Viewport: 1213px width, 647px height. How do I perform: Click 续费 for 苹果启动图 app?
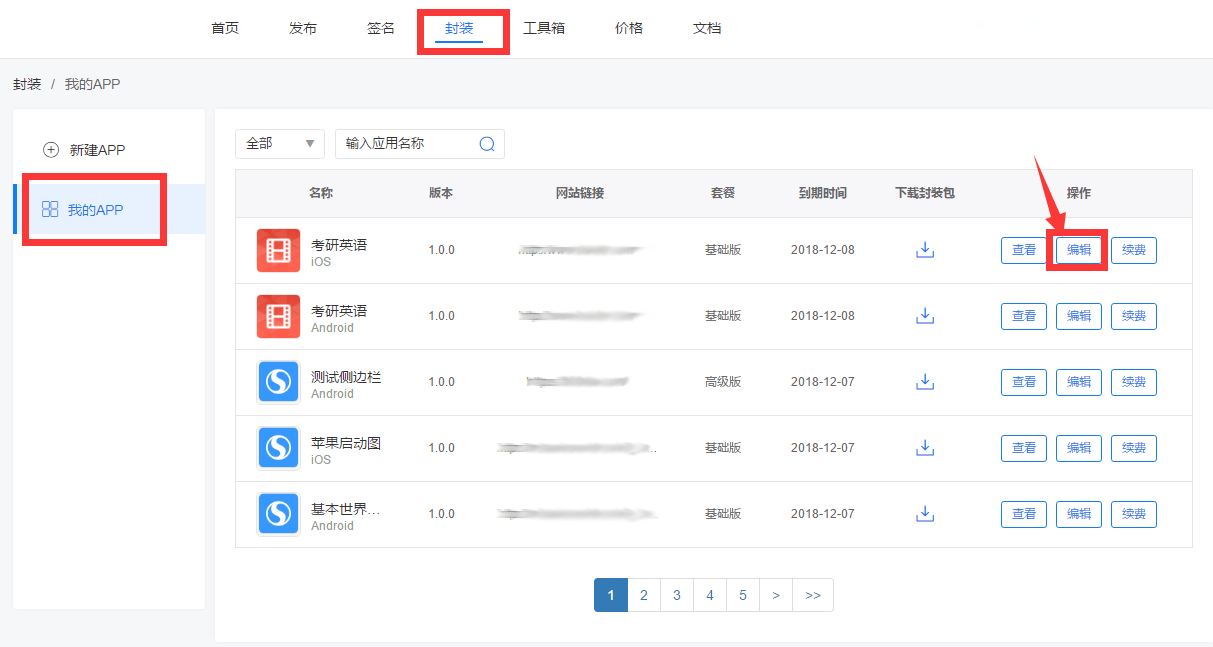[1133, 448]
